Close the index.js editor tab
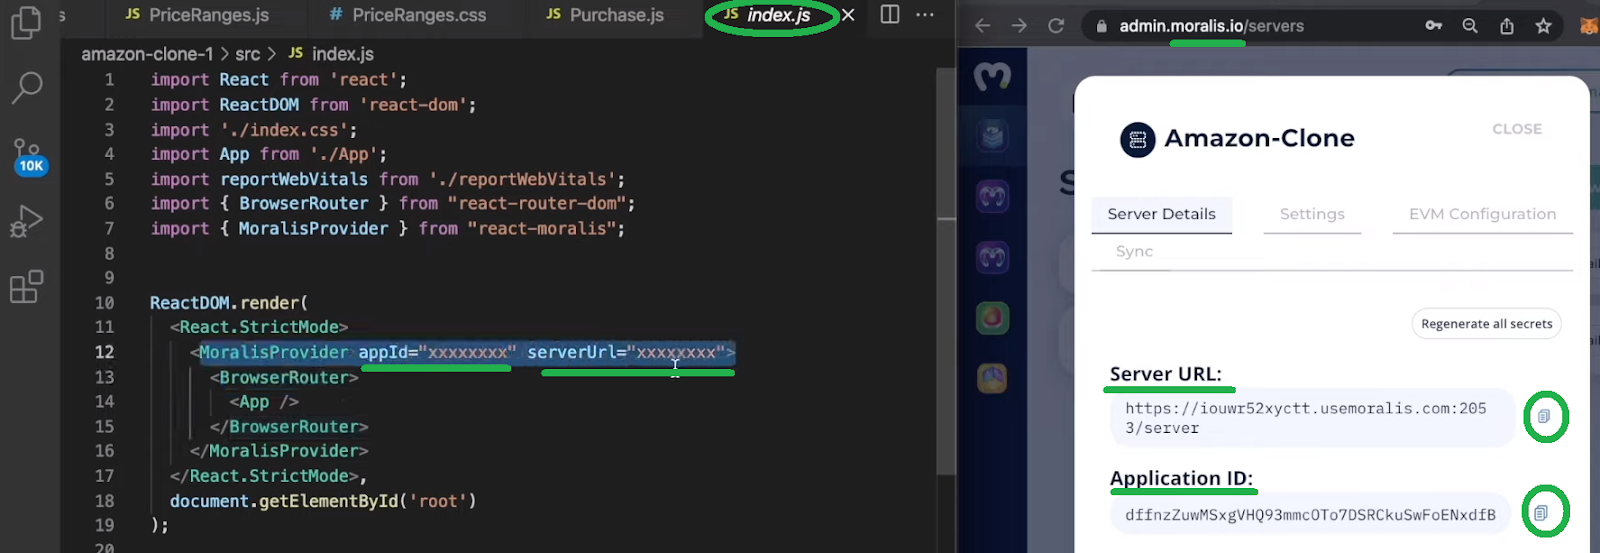This screenshot has height=553, width=1600. 848,15
